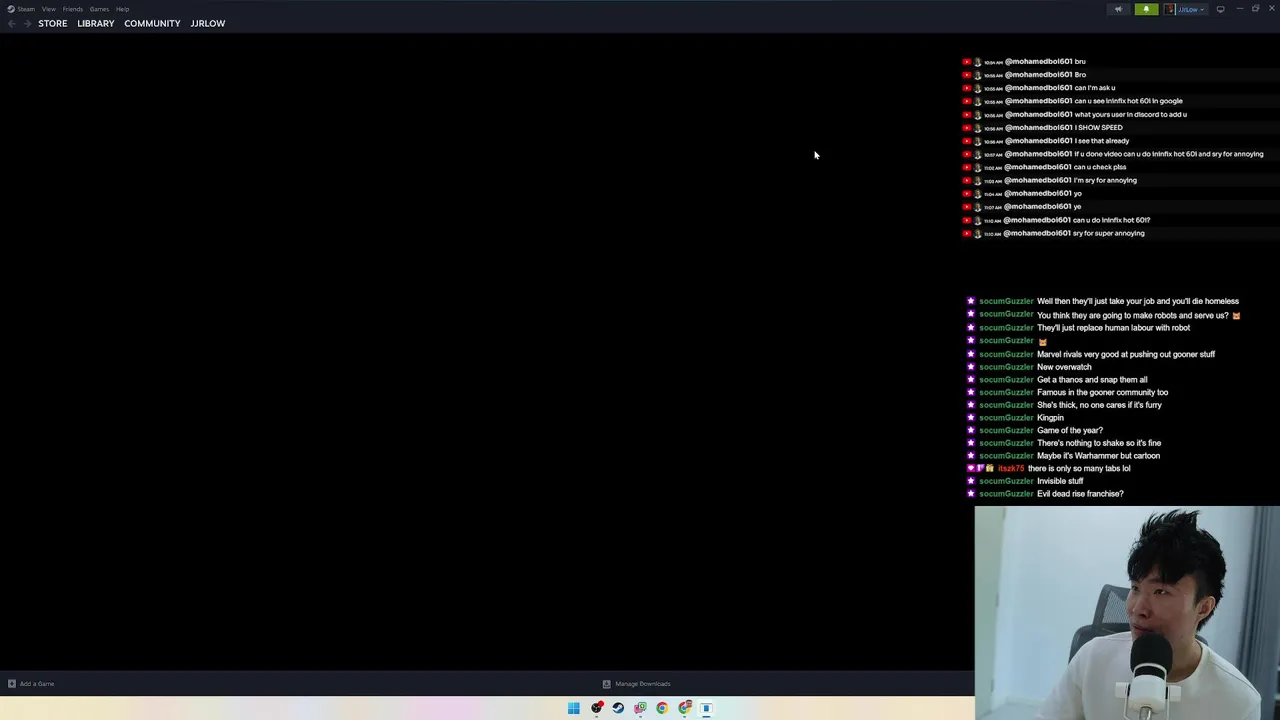The height and width of the screenshot is (720, 1280).
Task: Open the green notifications bell
Action: click(1146, 9)
